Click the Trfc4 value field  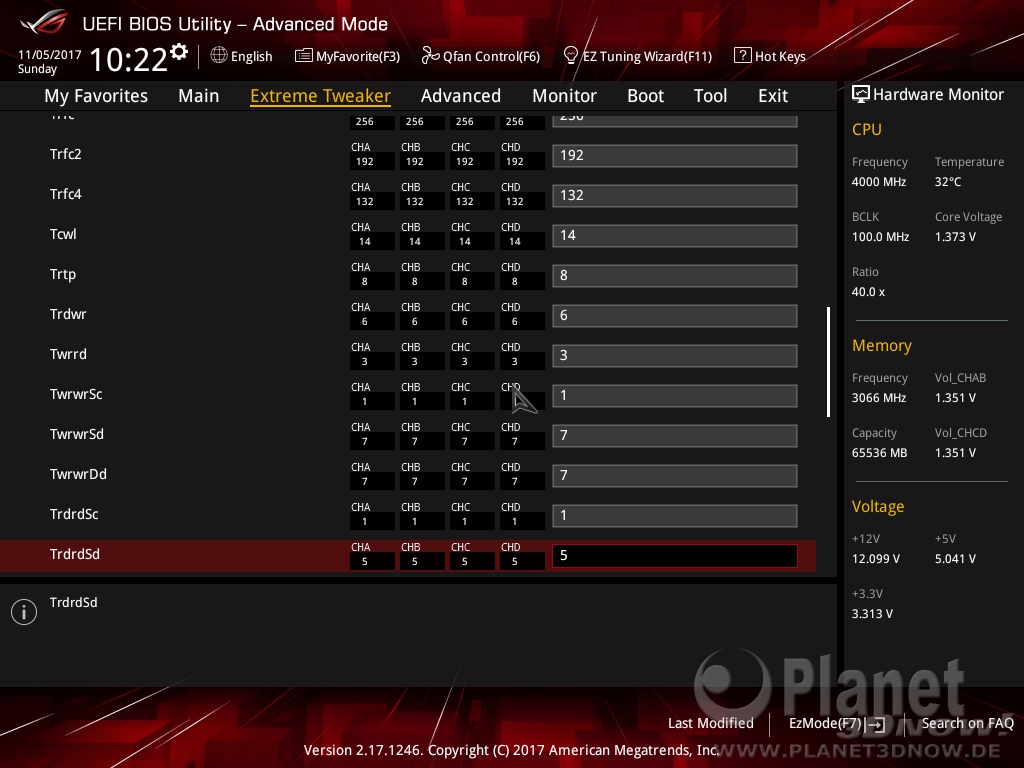point(675,195)
